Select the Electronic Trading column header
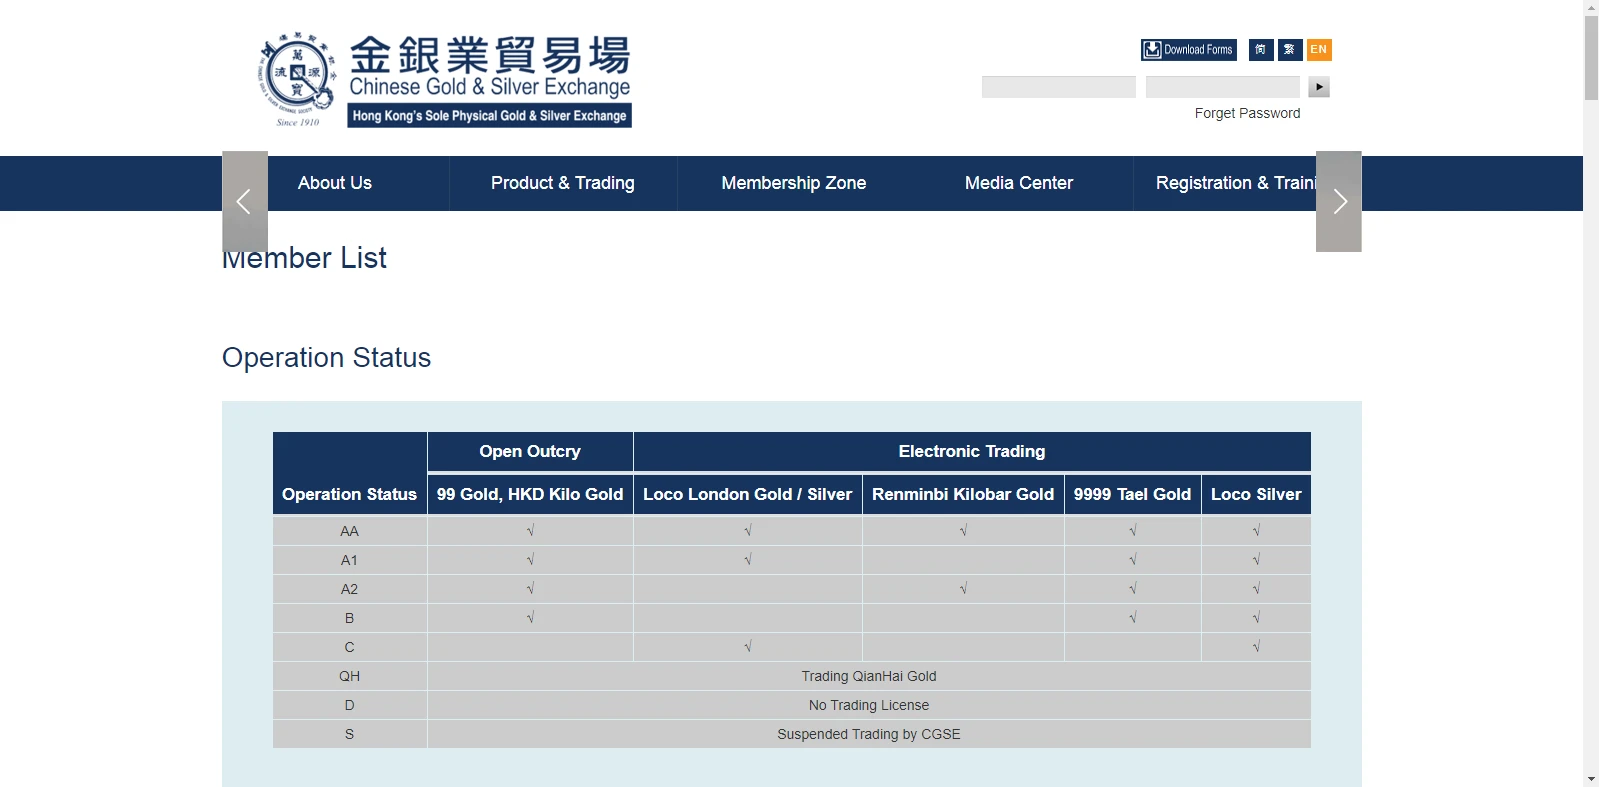 [972, 451]
